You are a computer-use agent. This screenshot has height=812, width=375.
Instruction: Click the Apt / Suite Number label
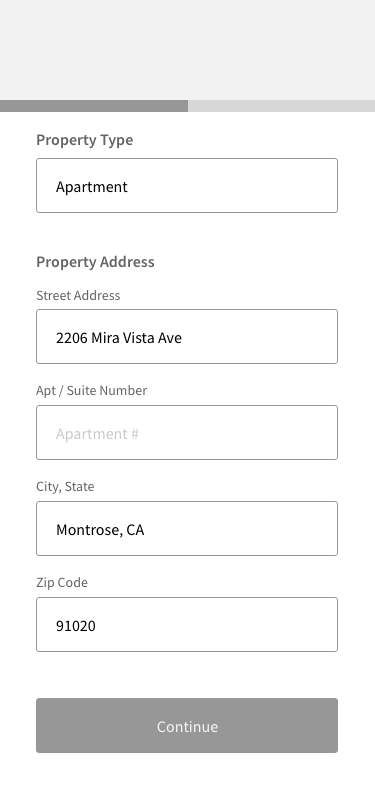tap(92, 390)
